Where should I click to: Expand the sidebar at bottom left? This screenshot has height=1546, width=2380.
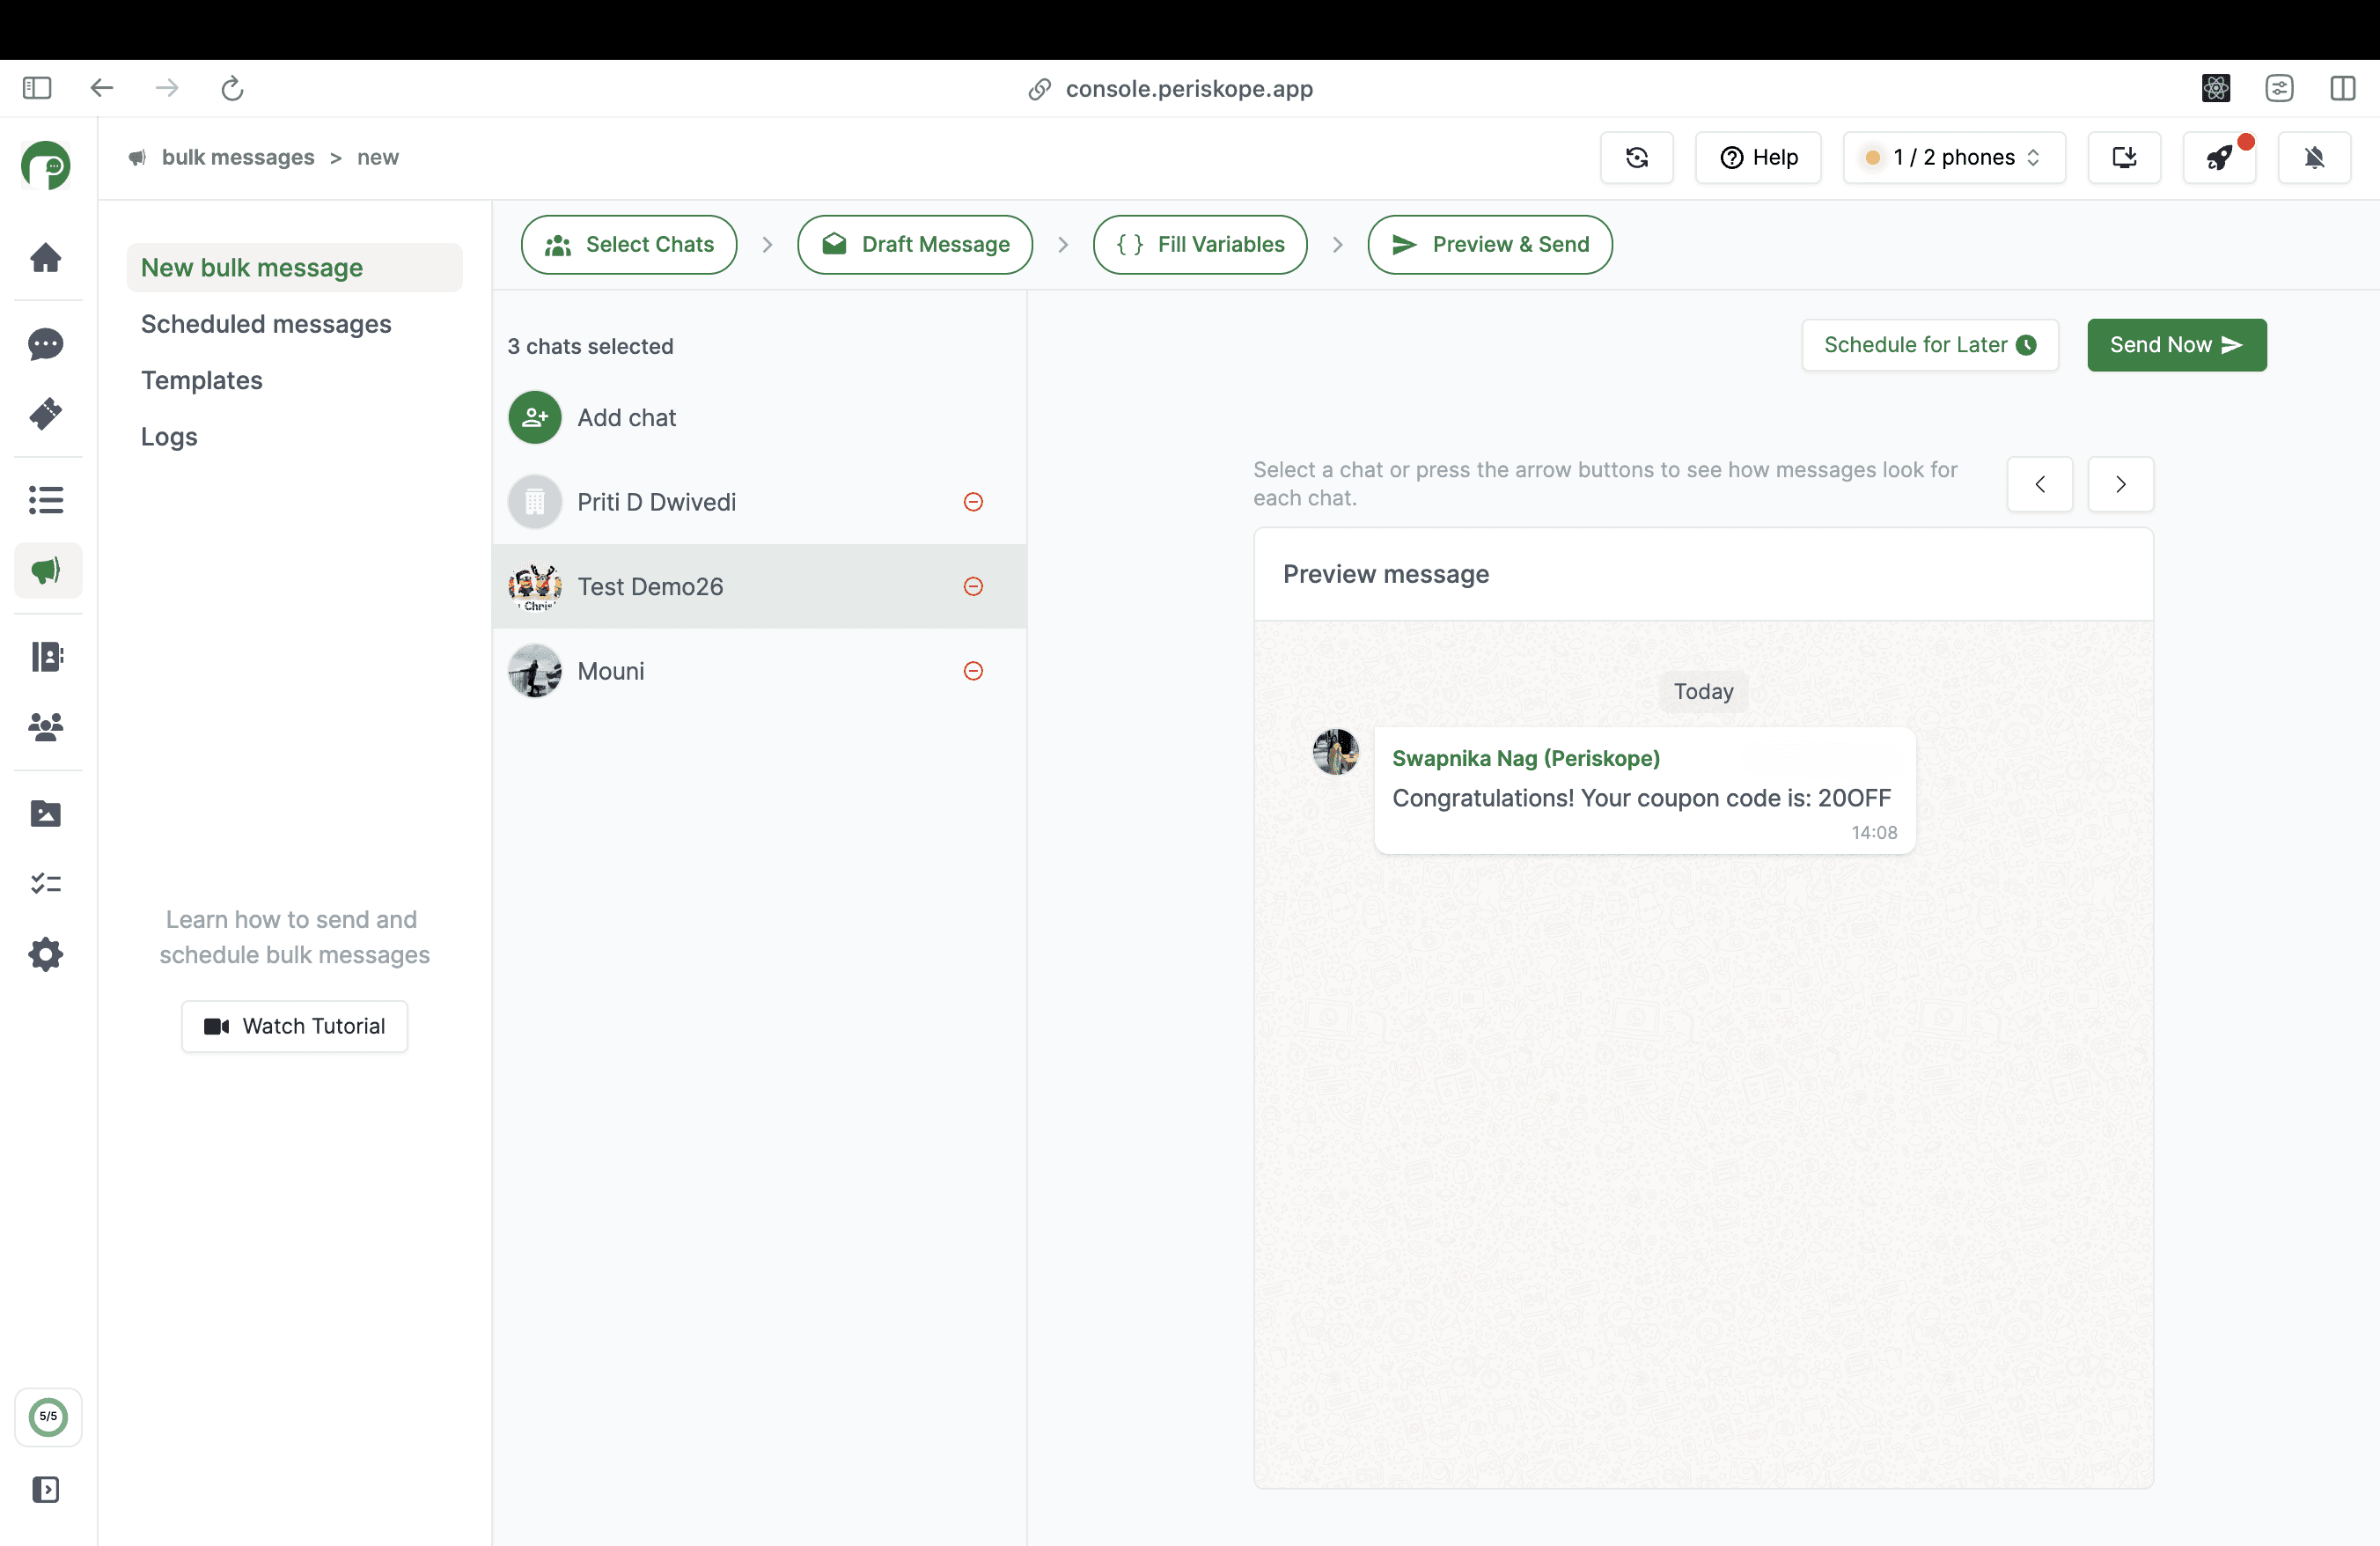pyautogui.click(x=46, y=1490)
